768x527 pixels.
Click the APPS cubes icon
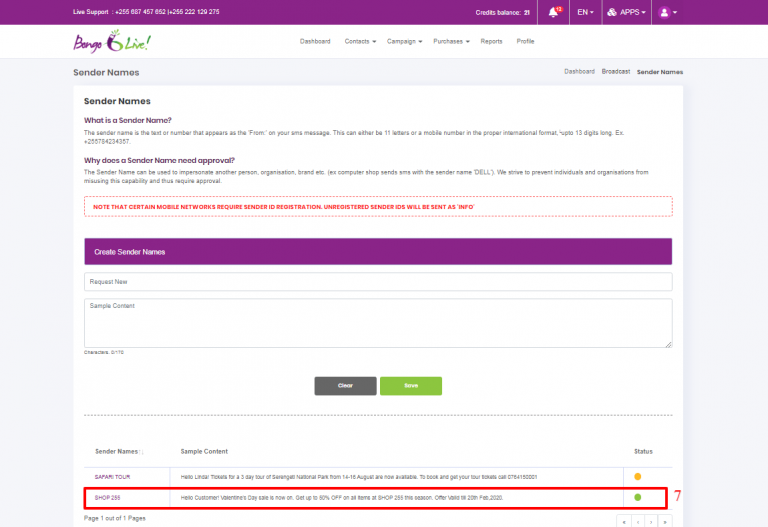pyautogui.click(x=611, y=12)
